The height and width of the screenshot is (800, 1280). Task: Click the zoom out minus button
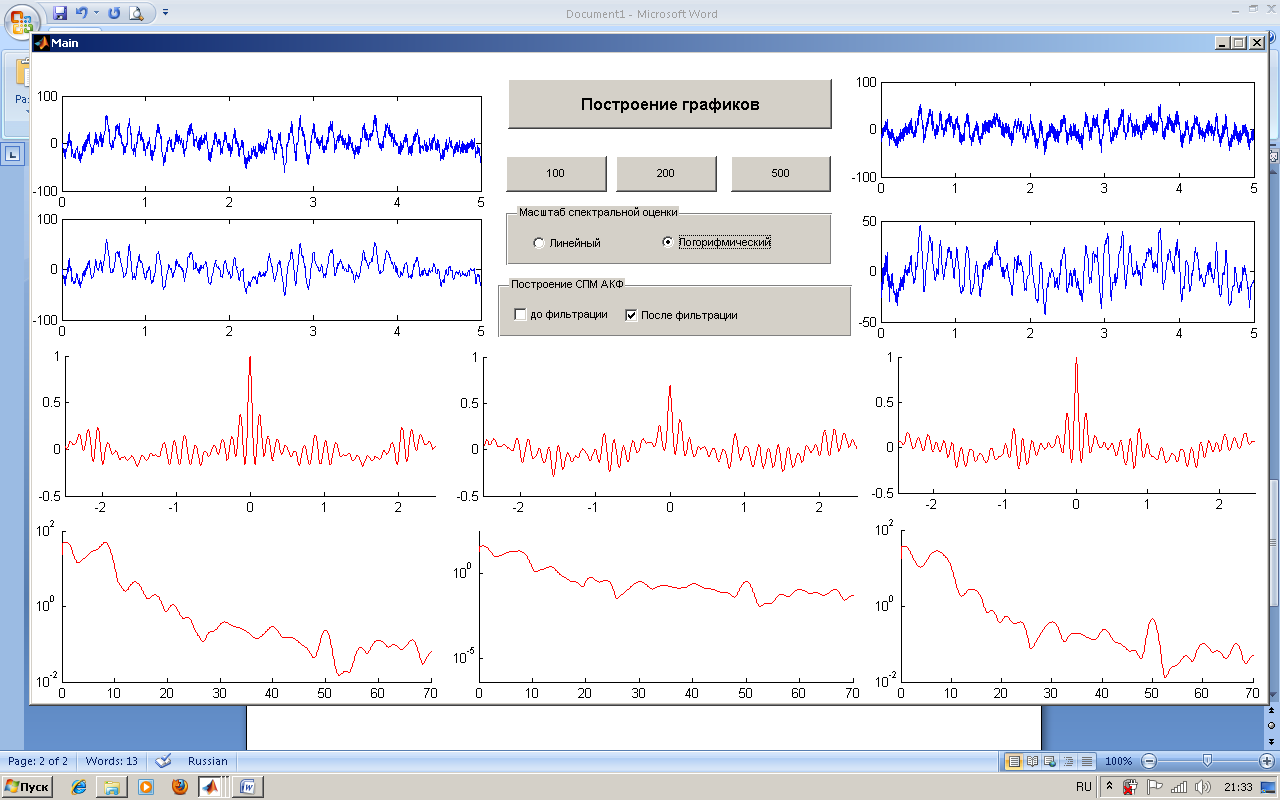coord(1150,761)
